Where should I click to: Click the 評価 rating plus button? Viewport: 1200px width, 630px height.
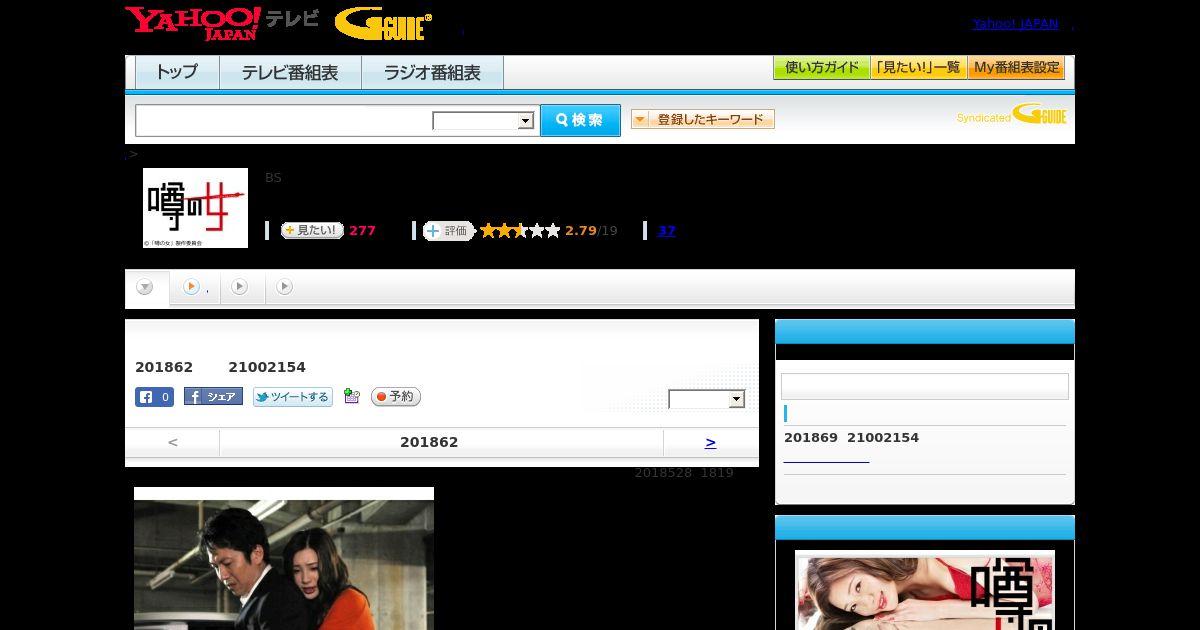(x=448, y=231)
